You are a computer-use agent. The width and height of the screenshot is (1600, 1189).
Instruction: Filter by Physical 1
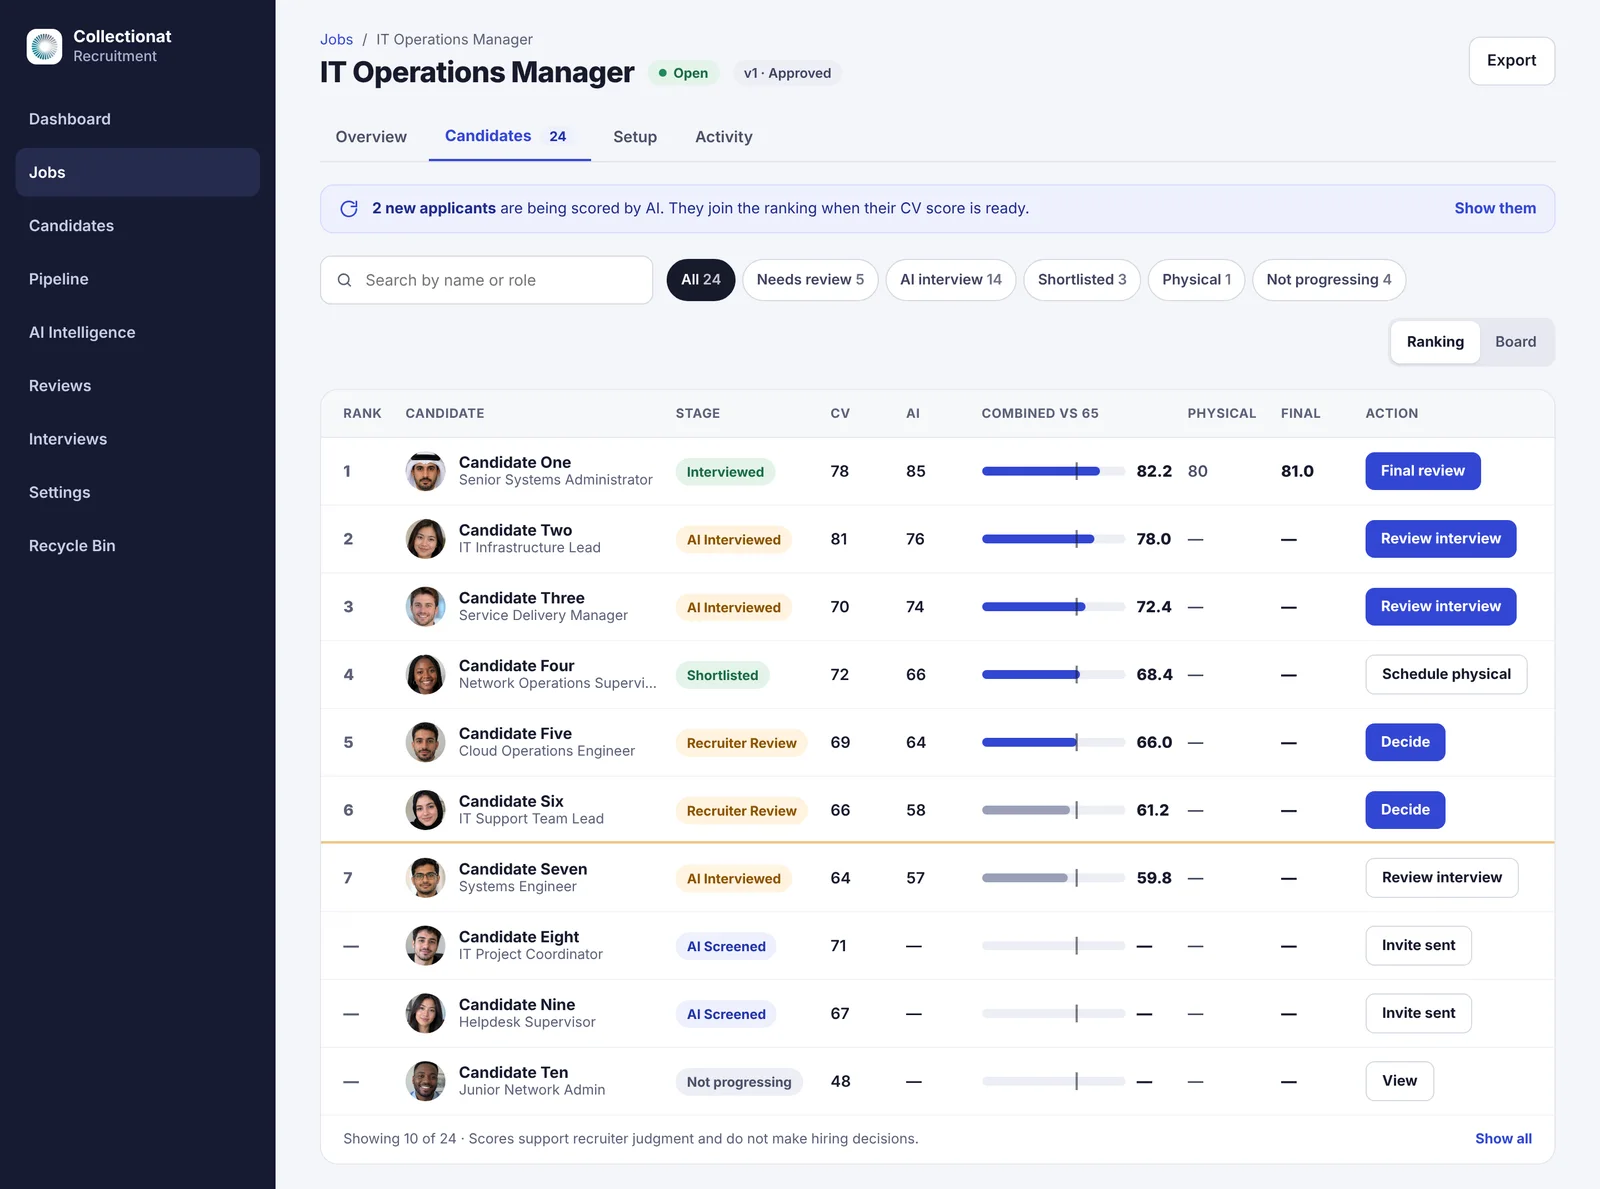[x=1196, y=280]
